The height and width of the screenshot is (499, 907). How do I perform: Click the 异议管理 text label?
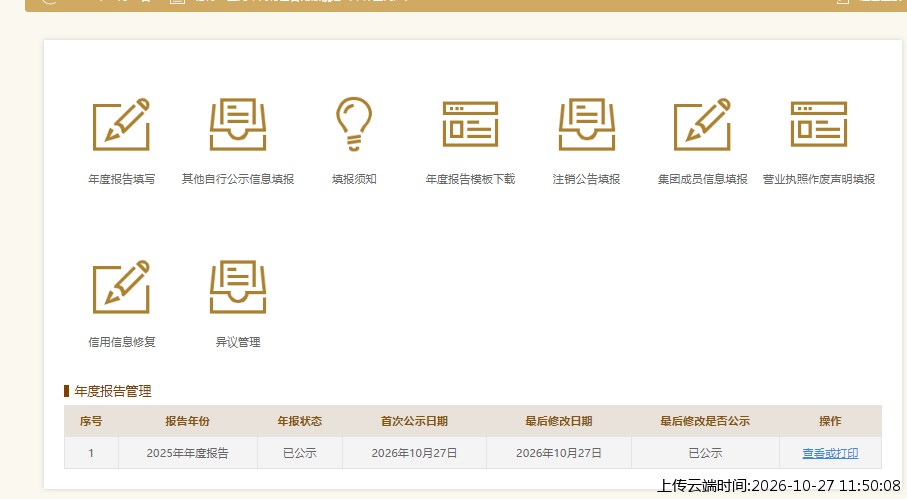coord(238,342)
